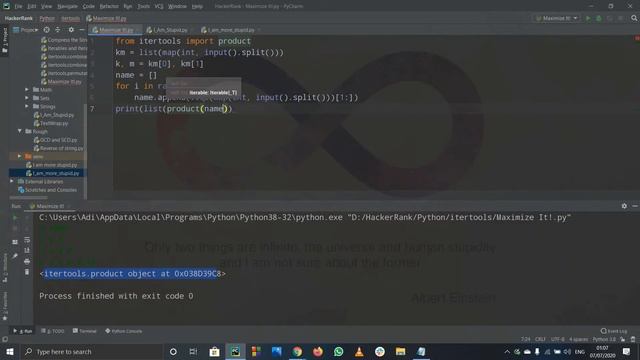
Task: Collapse all in Project panel toolbar
Action: coord(58,30)
